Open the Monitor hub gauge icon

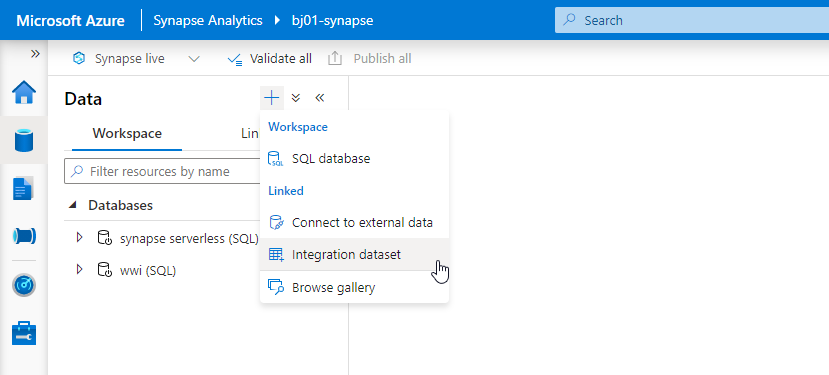pos(24,286)
